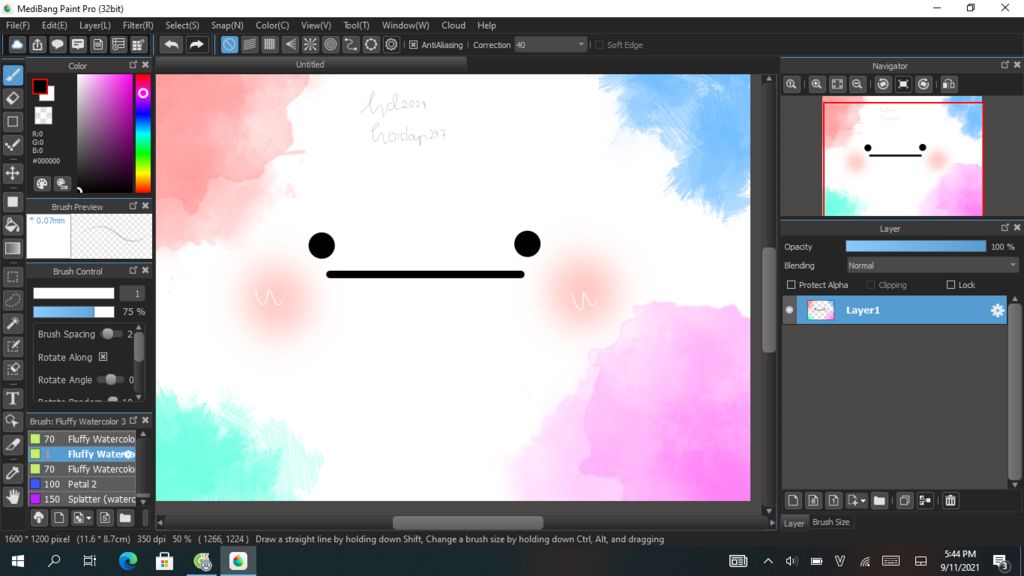This screenshot has width=1024, height=576.
Task: Enable the Soft Edge checkbox
Action: [x=599, y=45]
